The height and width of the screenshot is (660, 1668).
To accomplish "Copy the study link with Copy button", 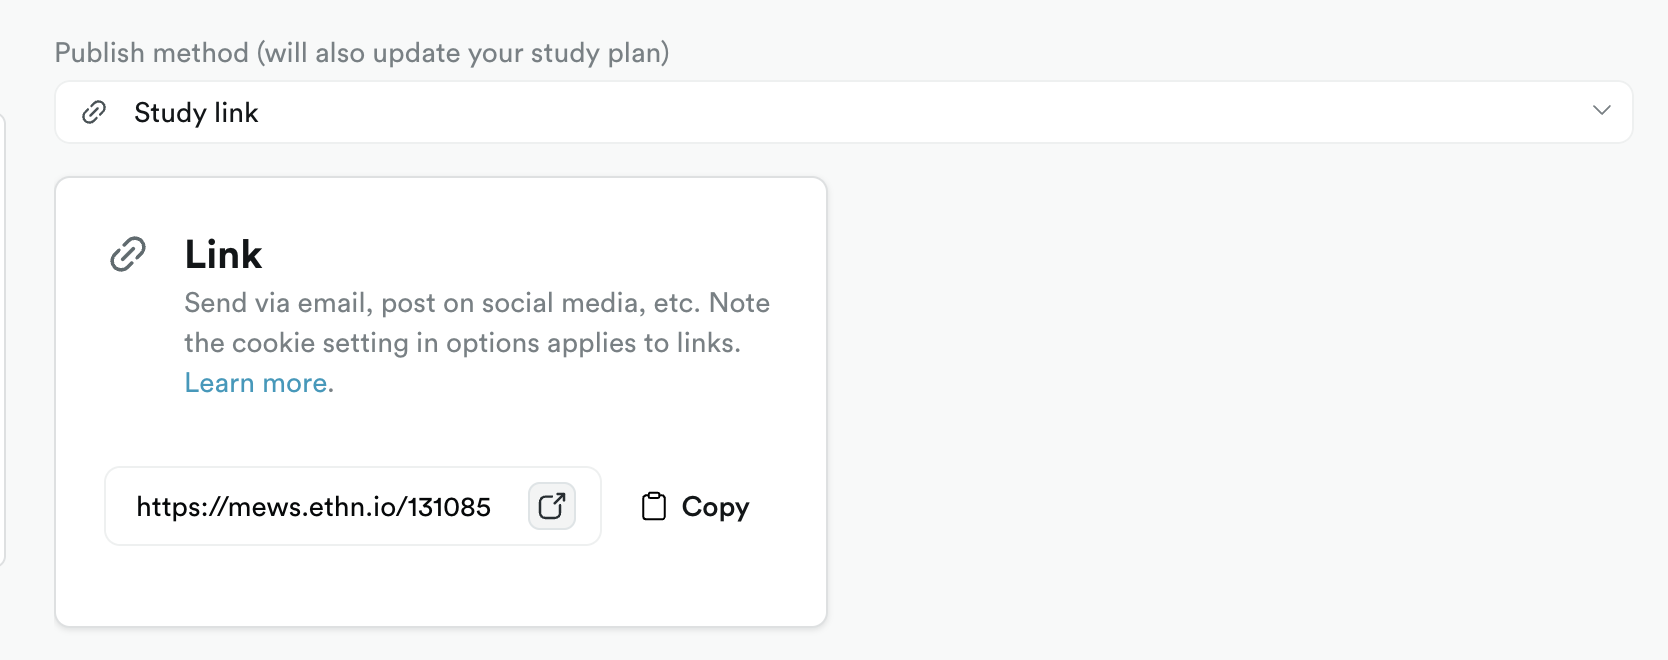I will pyautogui.click(x=695, y=507).
